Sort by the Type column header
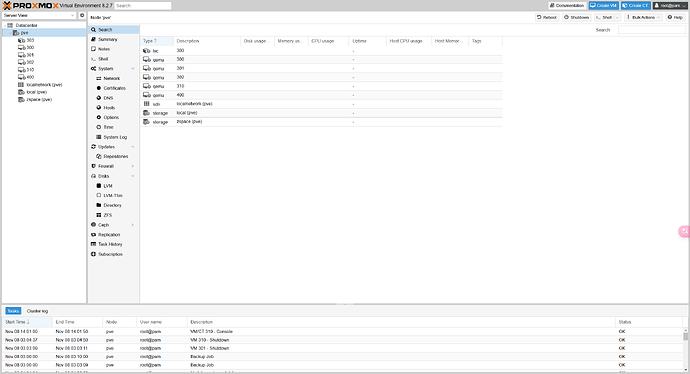Screen dimensions: 690x374 click(x=157, y=41)
